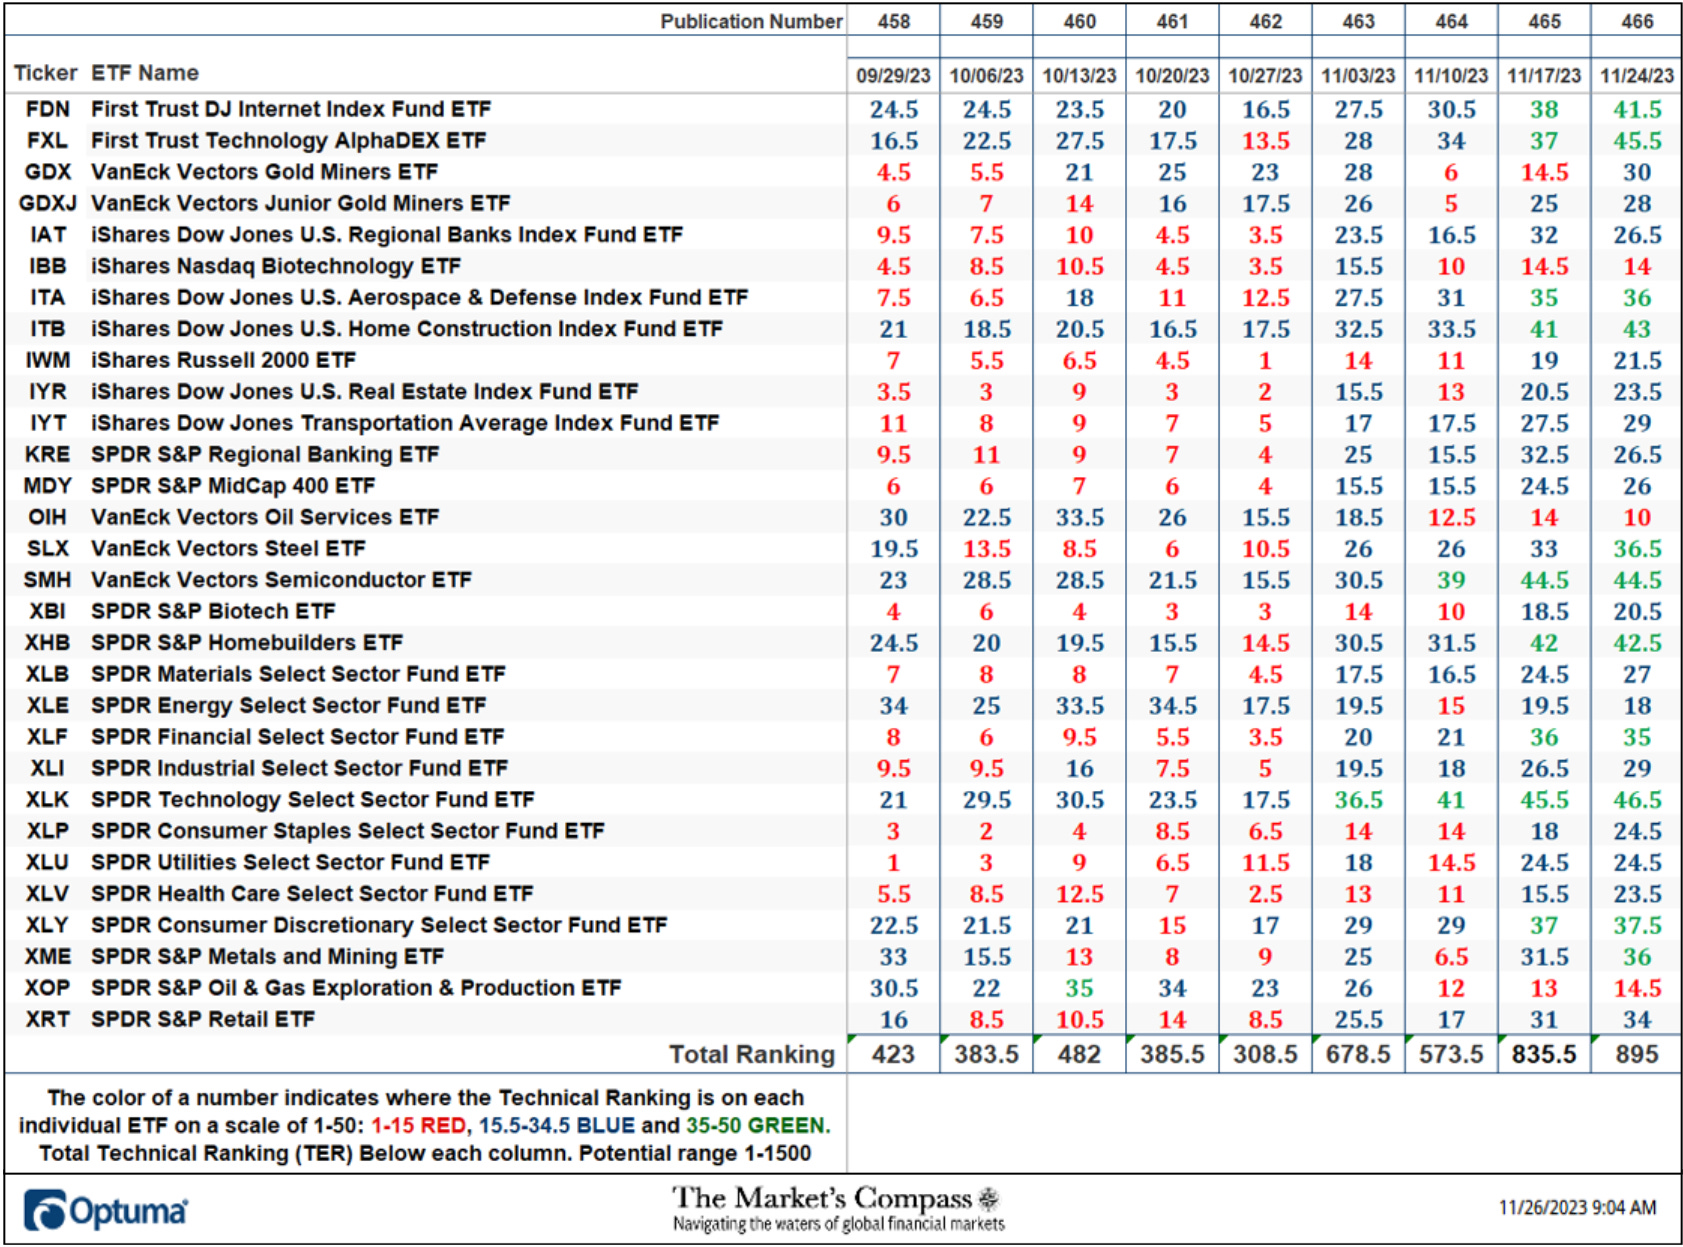Click the '15.5-34.5 BLUE' legend text
The height and width of the screenshot is (1247, 1683).
[x=556, y=1125]
